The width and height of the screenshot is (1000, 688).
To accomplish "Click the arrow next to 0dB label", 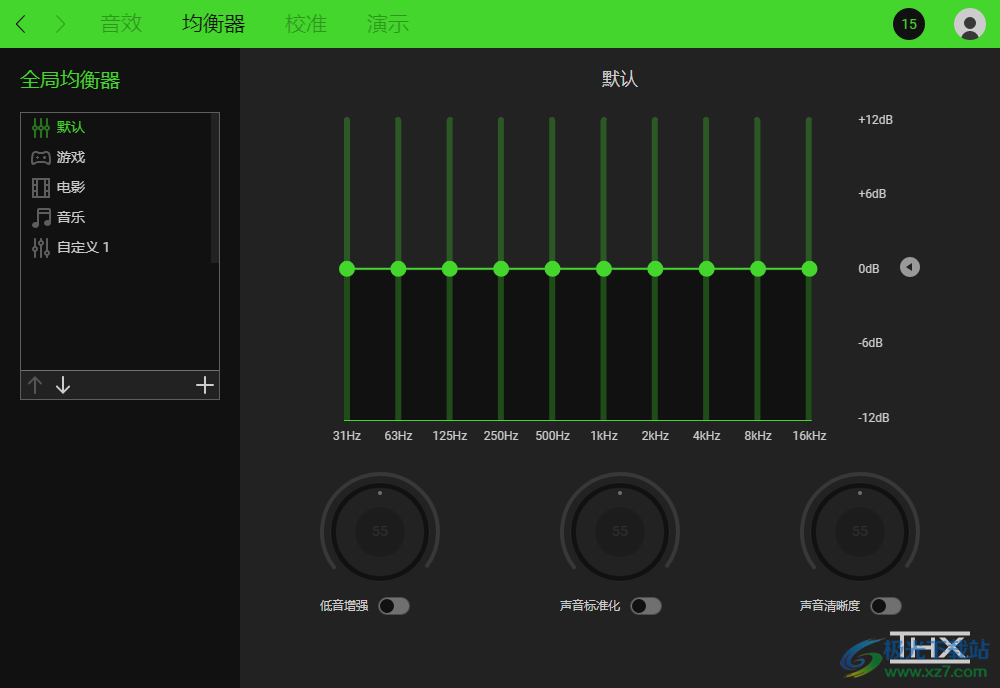I will [909, 267].
